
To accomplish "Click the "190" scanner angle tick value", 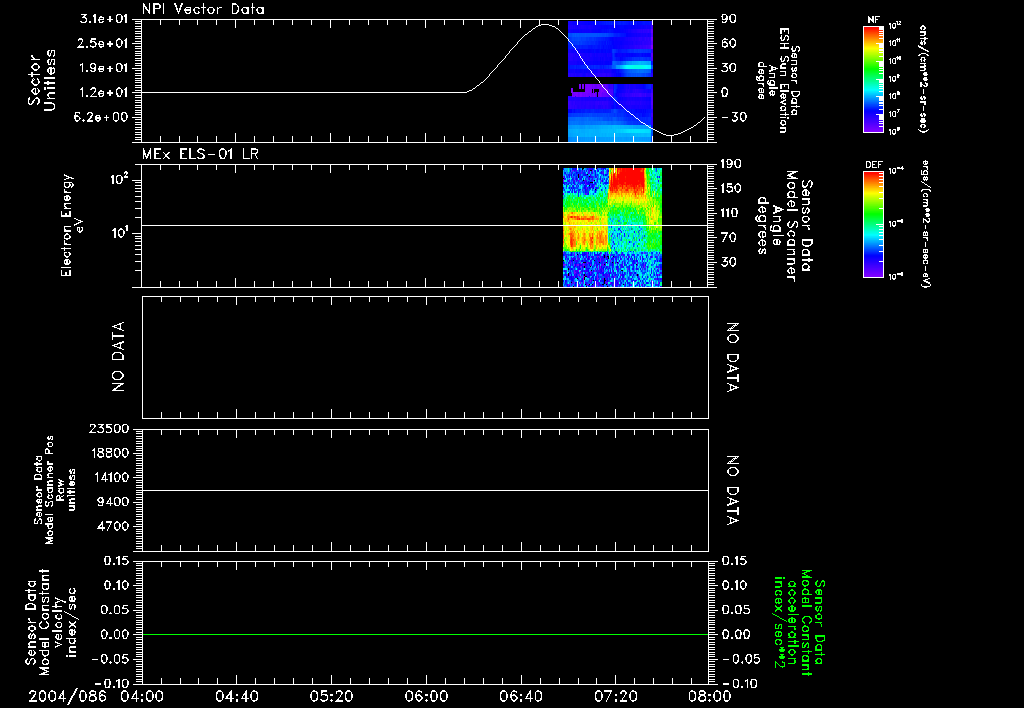I will point(733,164).
